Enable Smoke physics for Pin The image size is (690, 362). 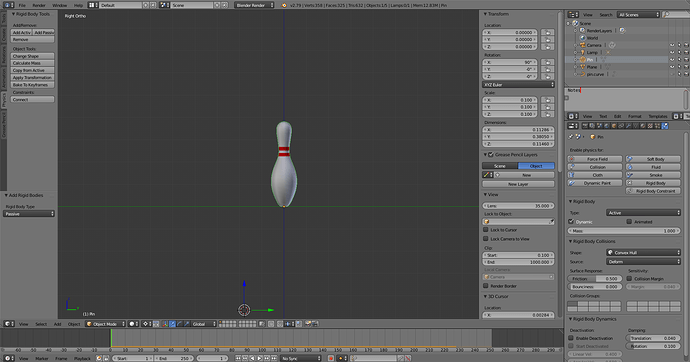653,175
